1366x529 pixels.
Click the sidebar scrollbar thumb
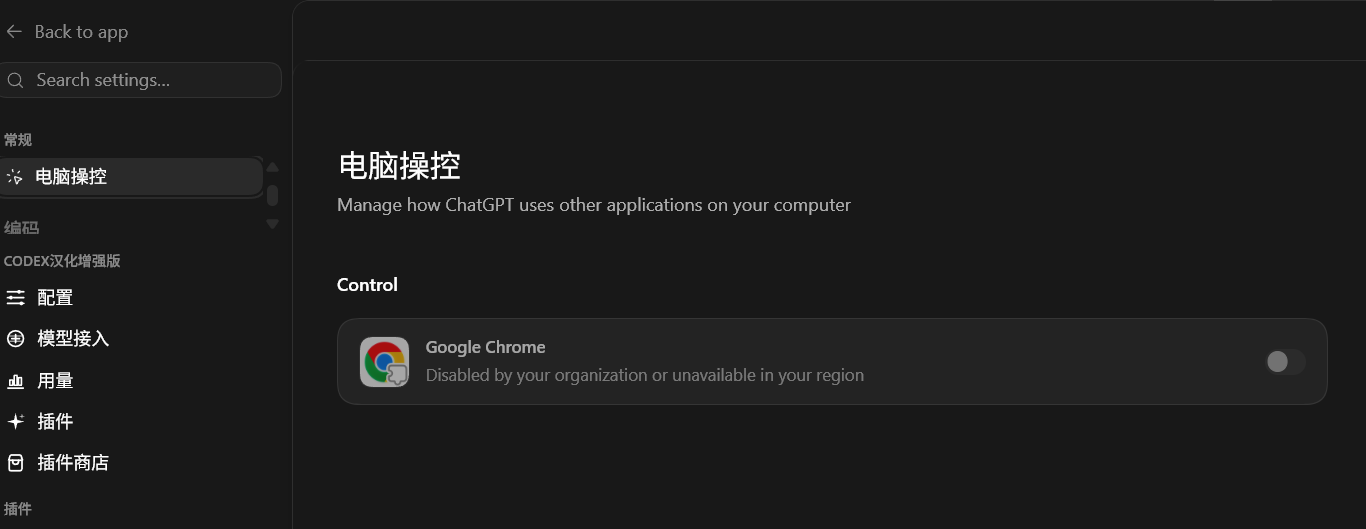click(x=272, y=195)
